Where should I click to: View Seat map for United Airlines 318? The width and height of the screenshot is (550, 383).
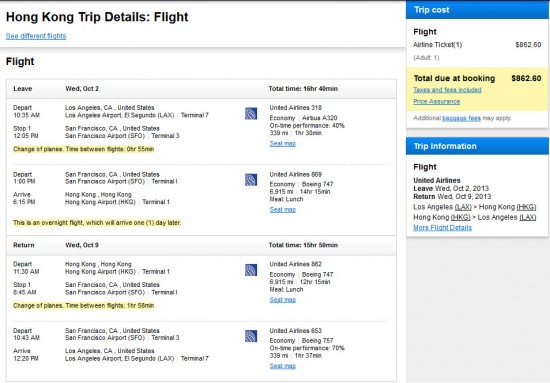[x=283, y=143]
